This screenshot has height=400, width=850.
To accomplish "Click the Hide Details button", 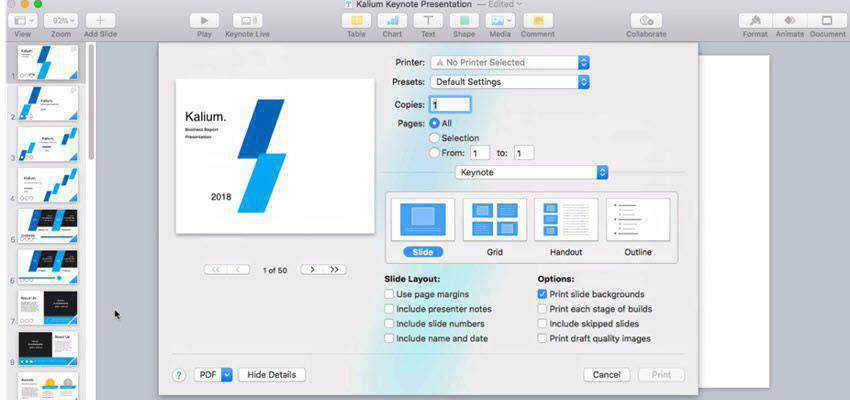I will [272, 375].
